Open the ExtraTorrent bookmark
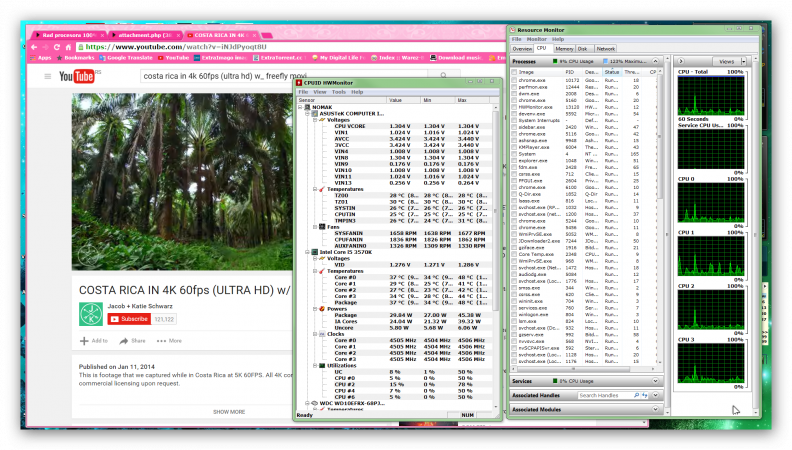Viewport: 792px width, 450px height. pyautogui.click(x=279, y=58)
